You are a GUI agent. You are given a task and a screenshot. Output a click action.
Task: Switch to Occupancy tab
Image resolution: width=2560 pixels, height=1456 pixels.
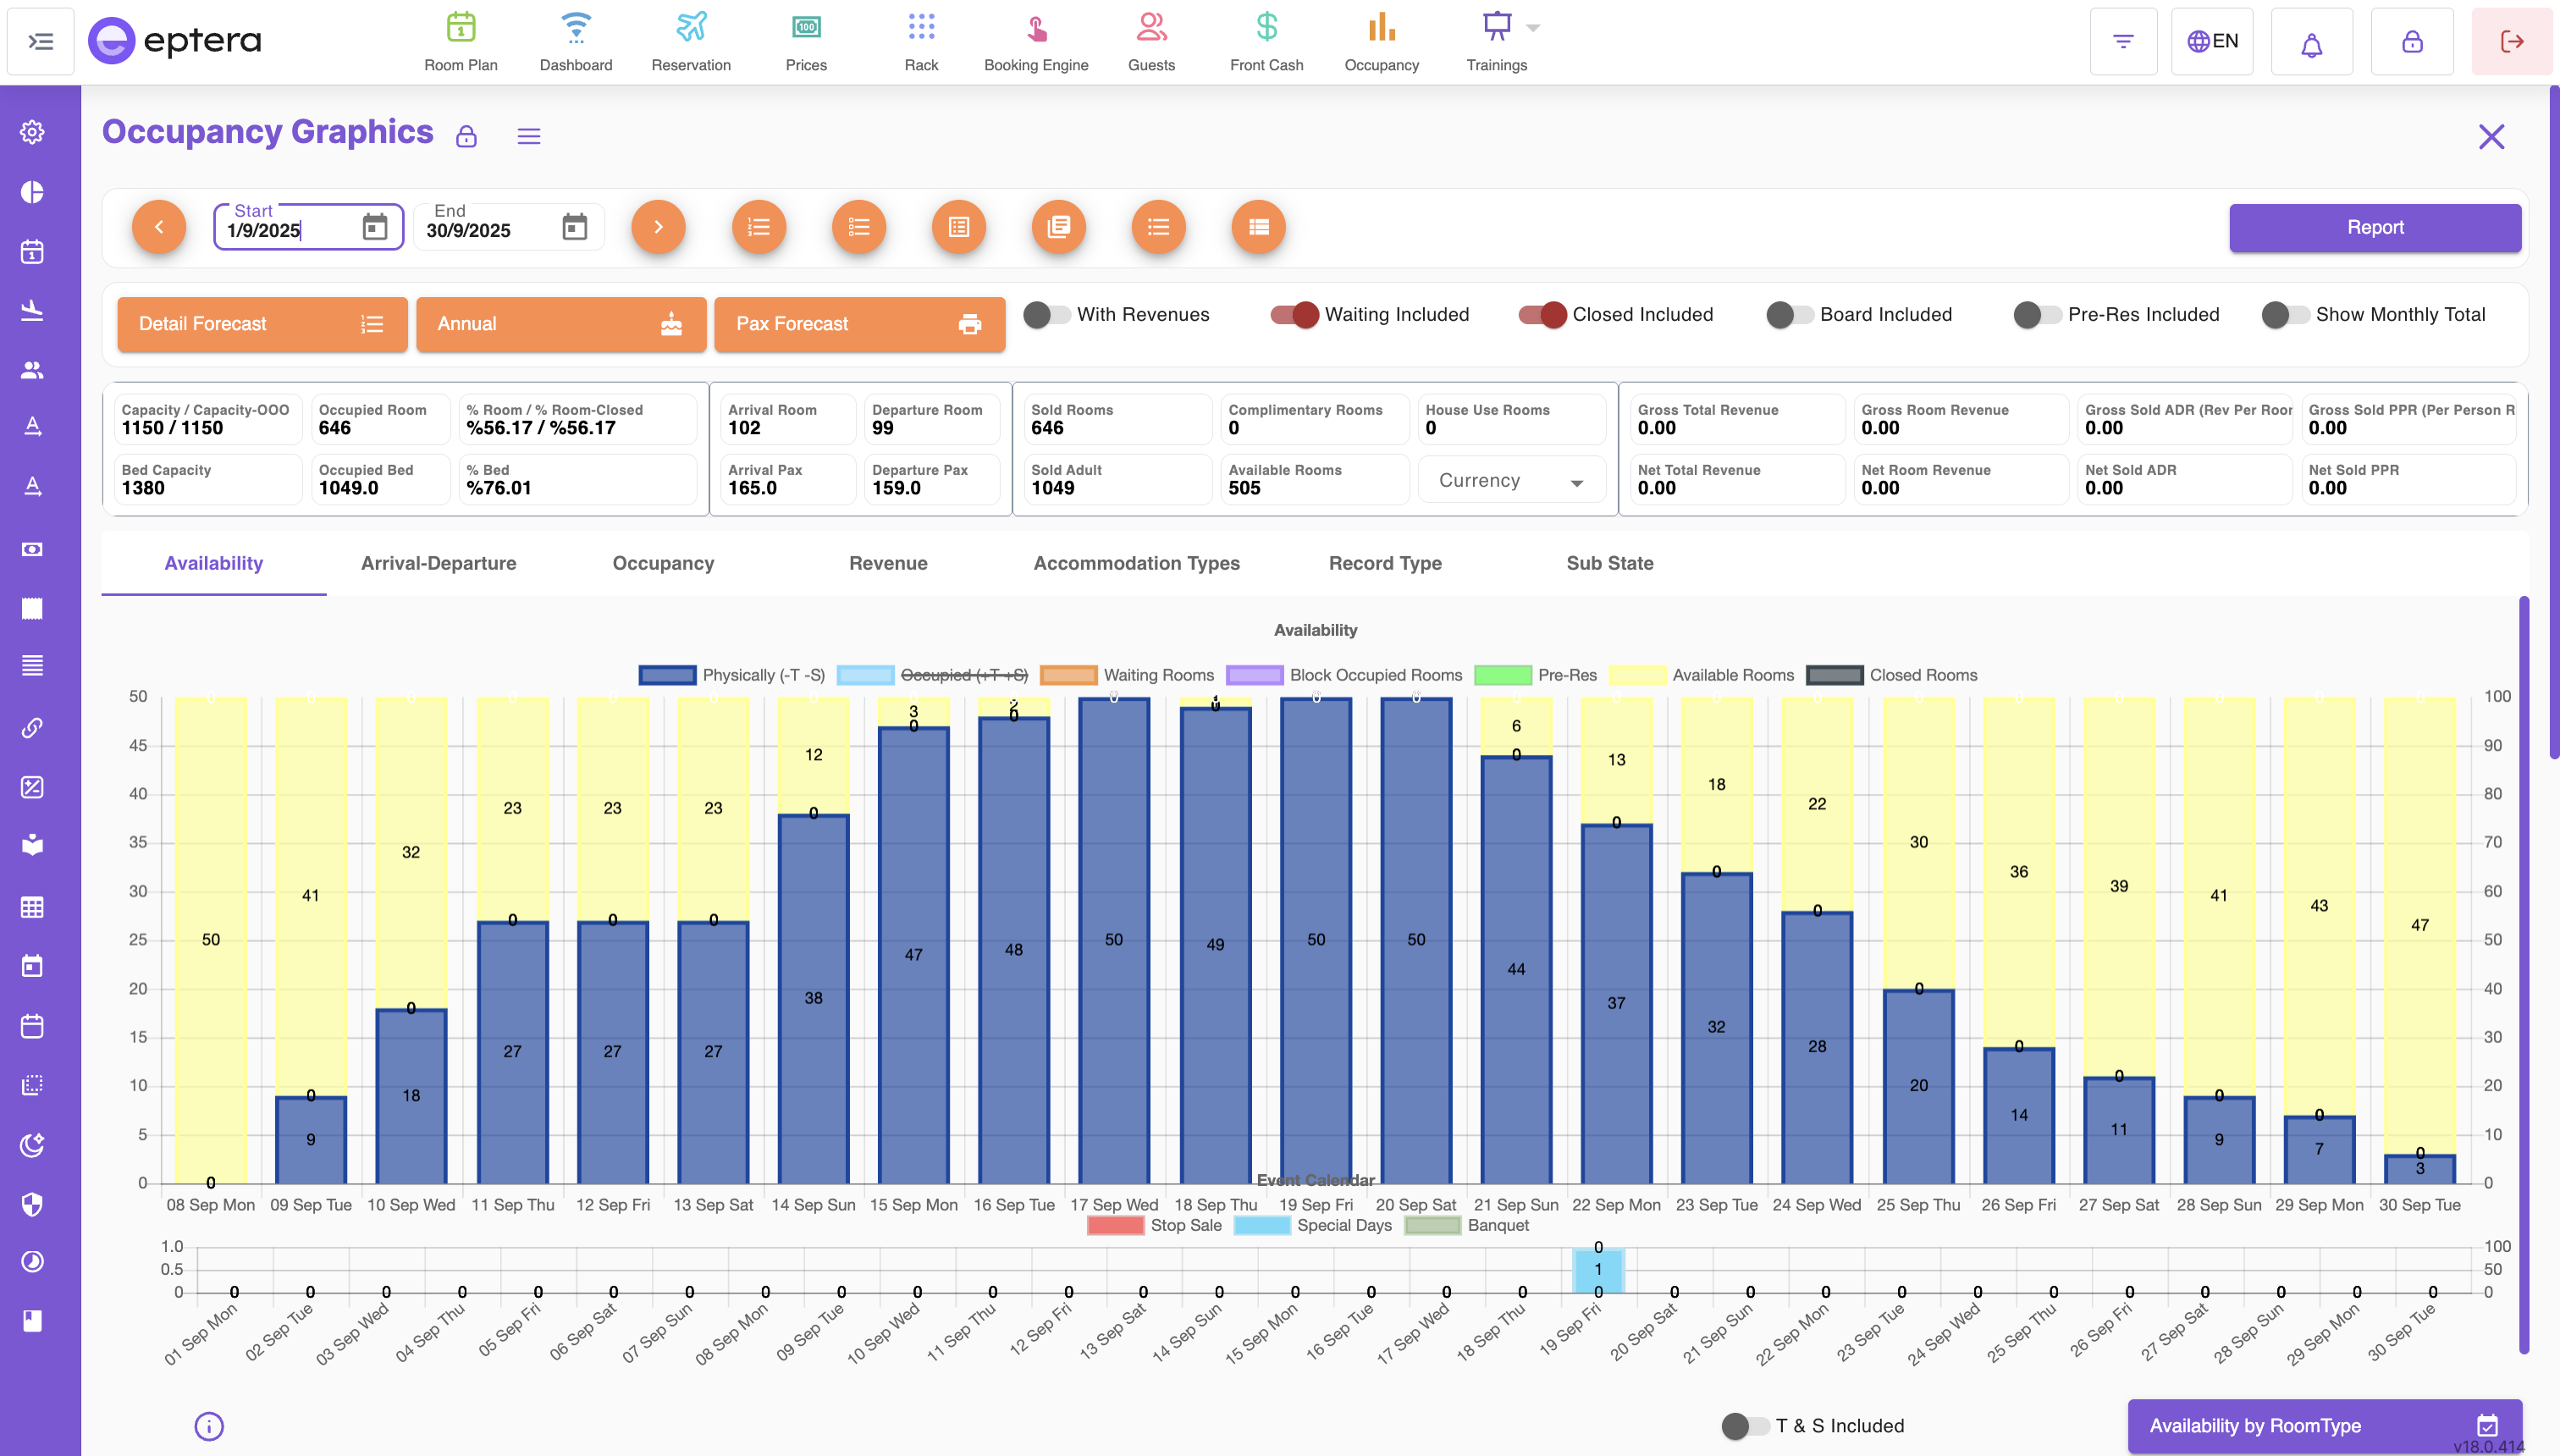point(663,564)
